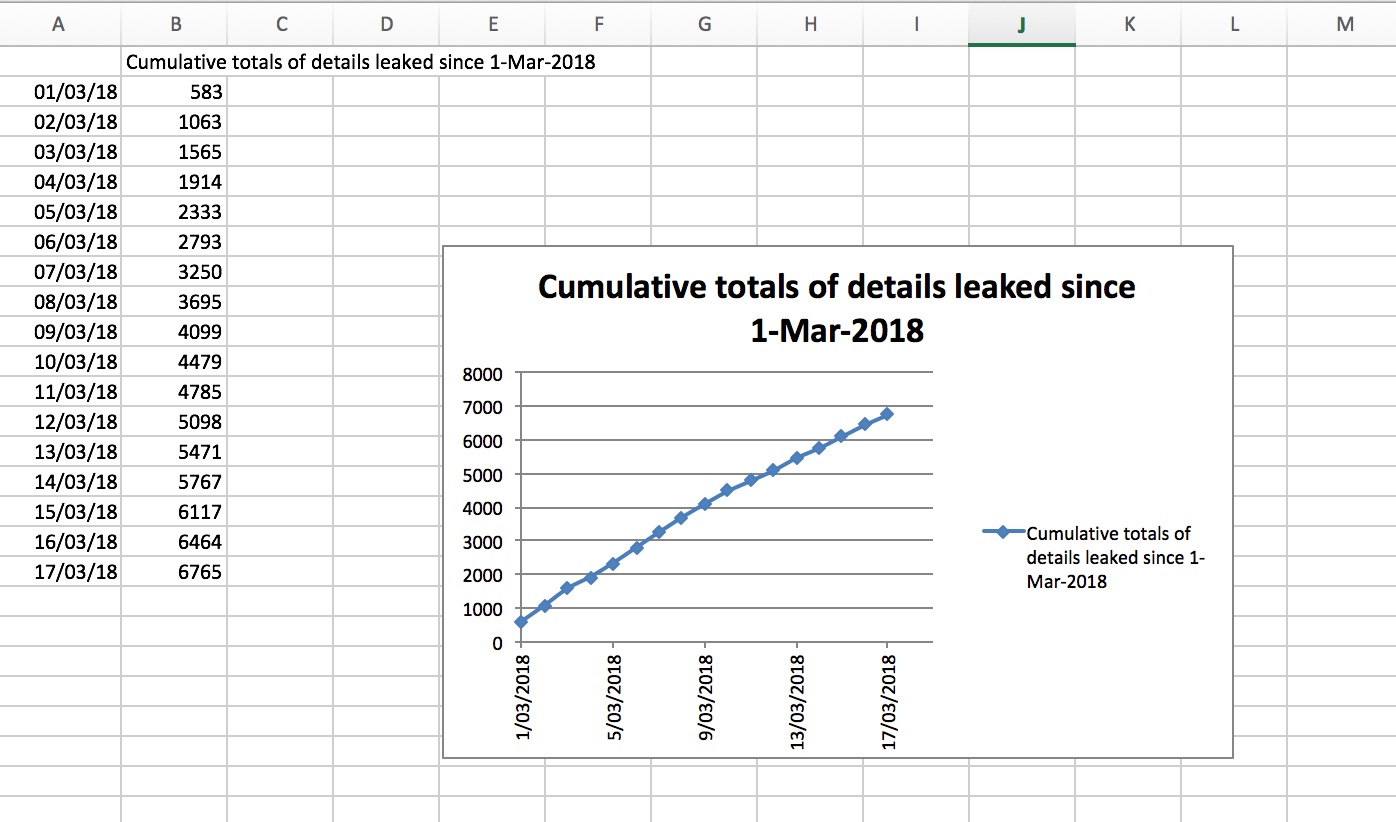This screenshot has height=822, width=1396.
Task: Click the last data point on chart line
Action: pyautogui.click(x=886, y=414)
